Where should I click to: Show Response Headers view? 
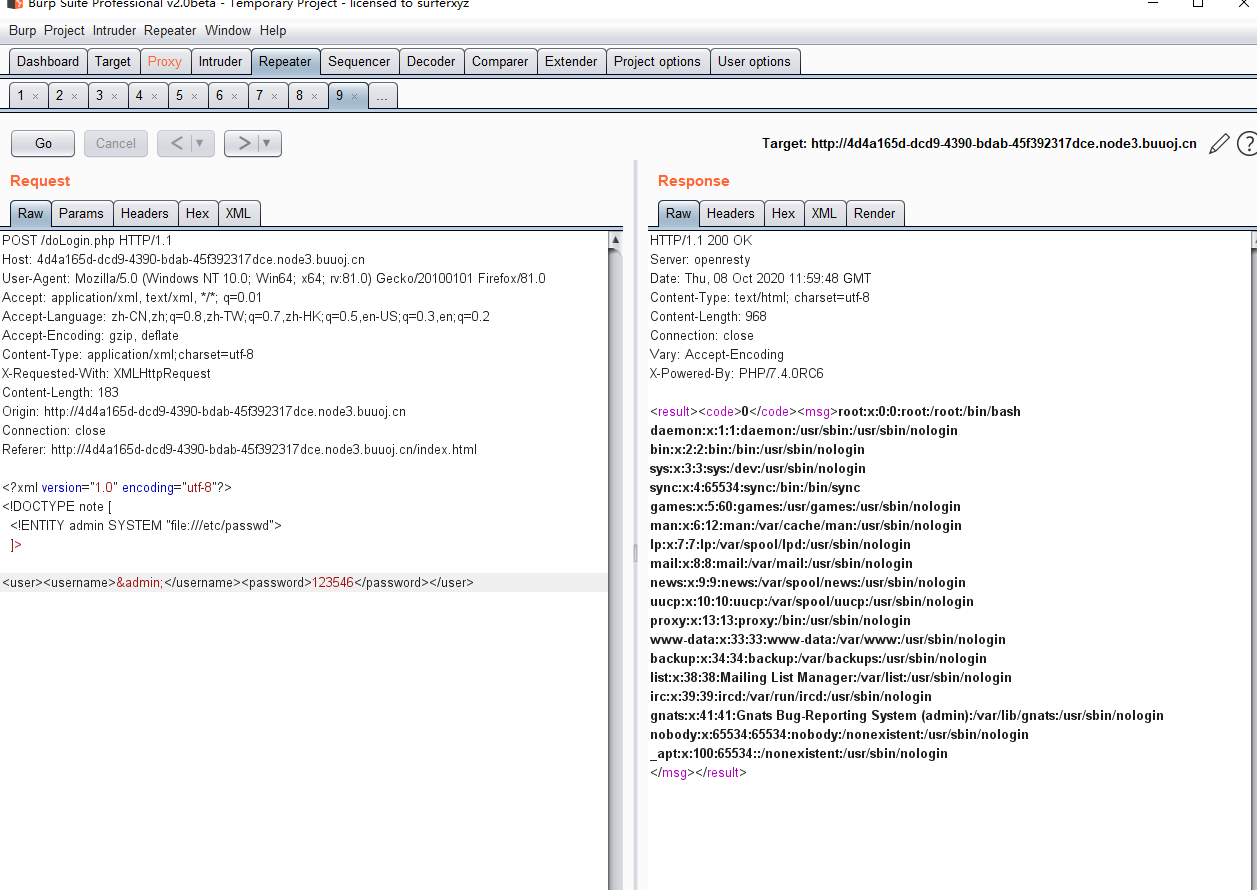click(x=731, y=213)
